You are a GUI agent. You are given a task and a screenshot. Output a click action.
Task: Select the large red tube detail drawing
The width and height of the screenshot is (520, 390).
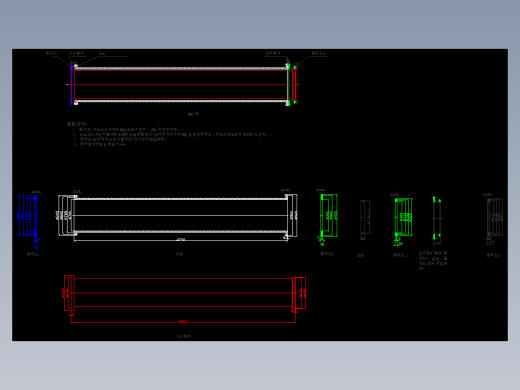[185, 298]
